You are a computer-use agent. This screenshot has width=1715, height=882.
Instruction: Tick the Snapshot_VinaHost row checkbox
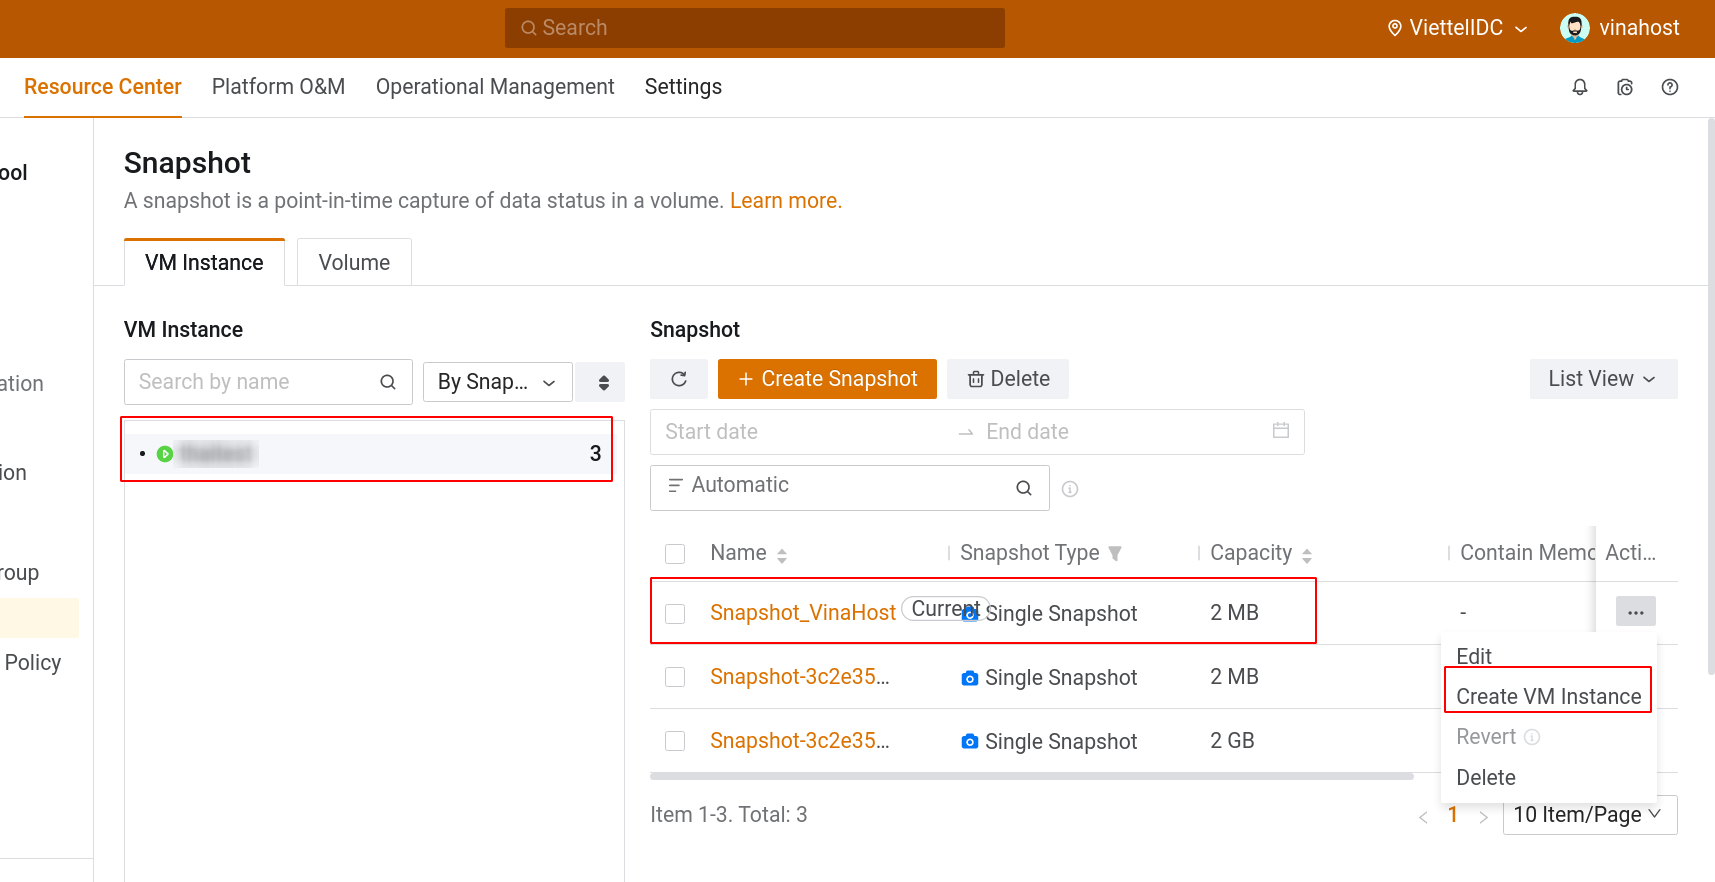click(x=675, y=613)
